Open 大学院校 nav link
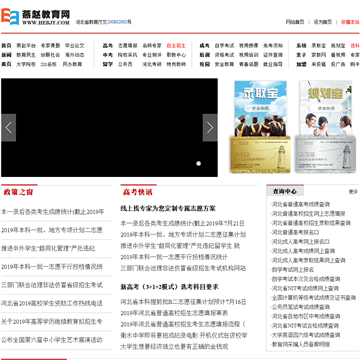 tap(26, 64)
